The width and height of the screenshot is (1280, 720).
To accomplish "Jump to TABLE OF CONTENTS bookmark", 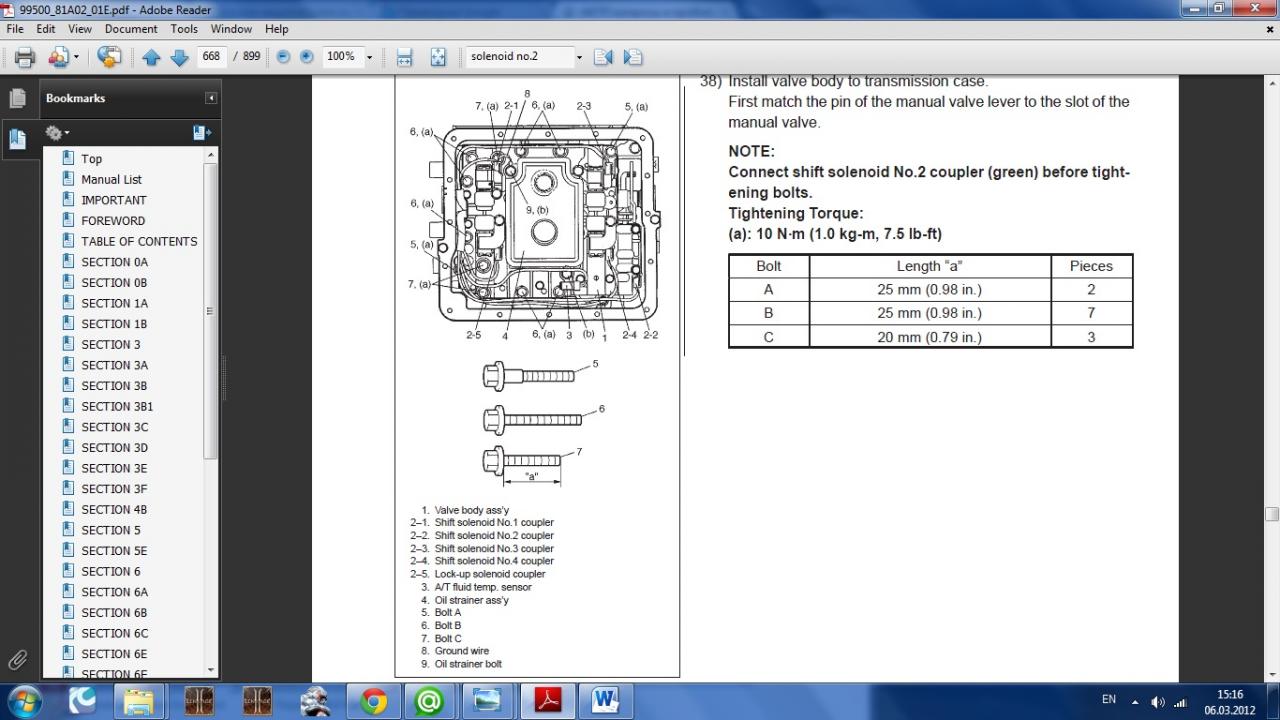I will pyautogui.click(x=139, y=241).
